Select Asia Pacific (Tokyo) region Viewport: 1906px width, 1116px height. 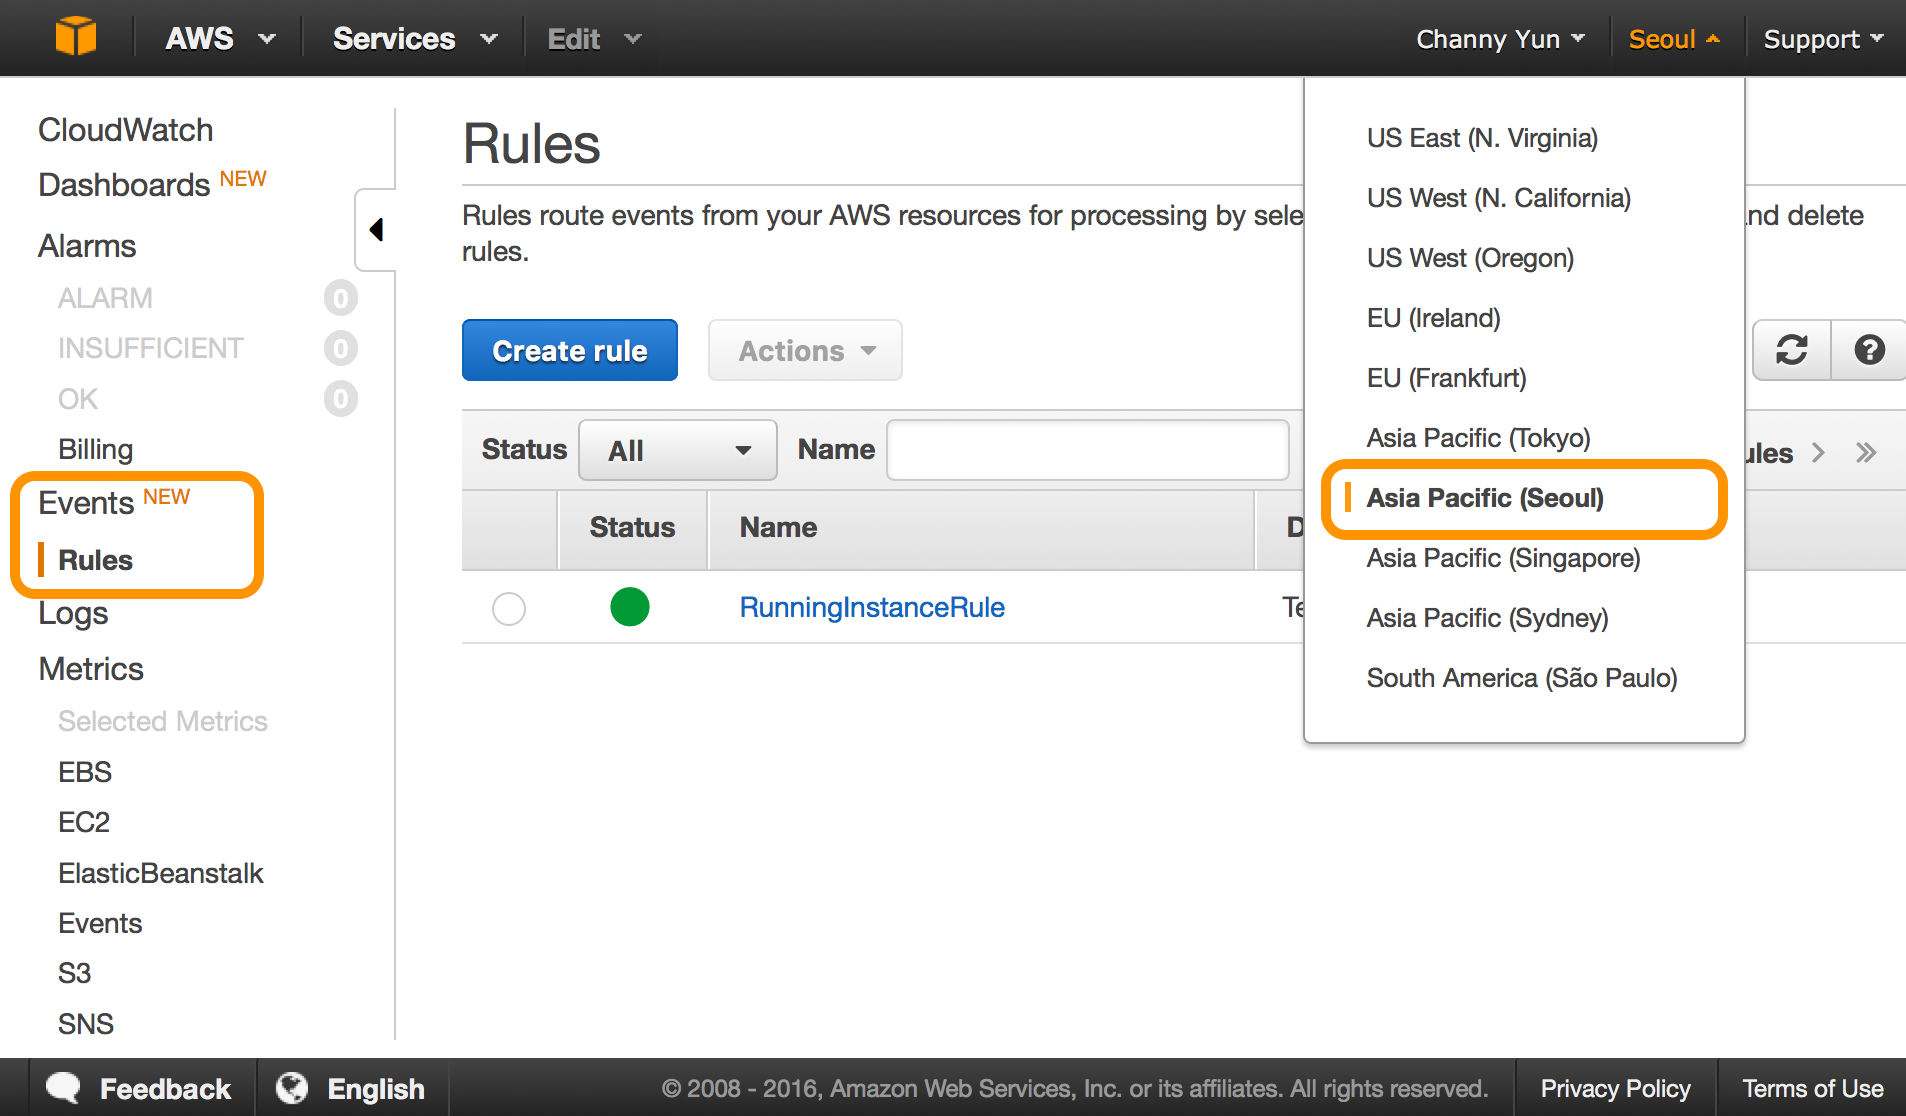tap(1478, 438)
